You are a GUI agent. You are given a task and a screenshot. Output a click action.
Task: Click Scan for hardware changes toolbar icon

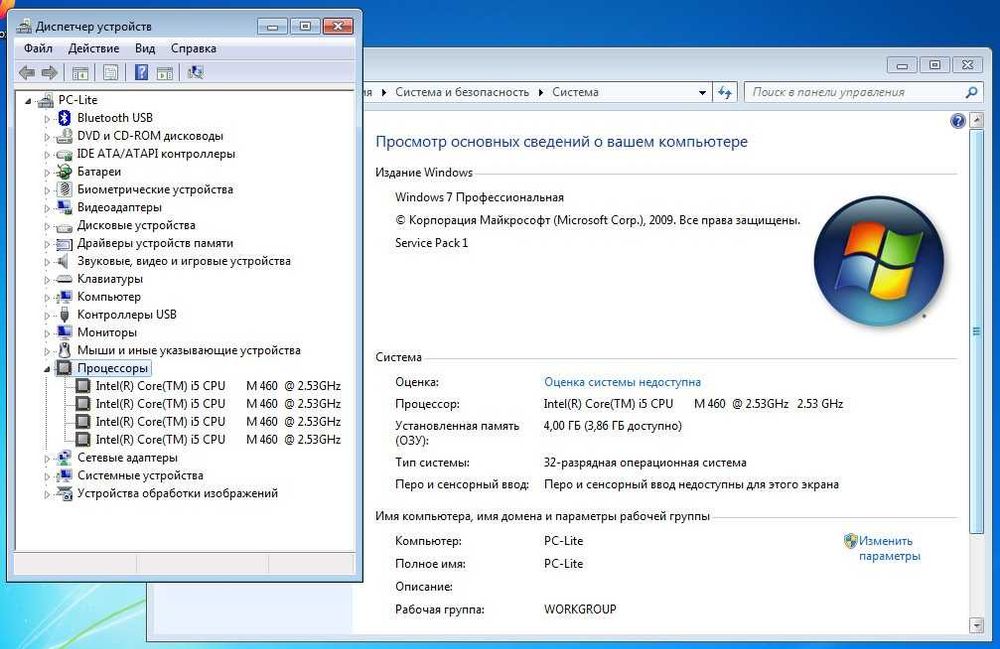195,73
